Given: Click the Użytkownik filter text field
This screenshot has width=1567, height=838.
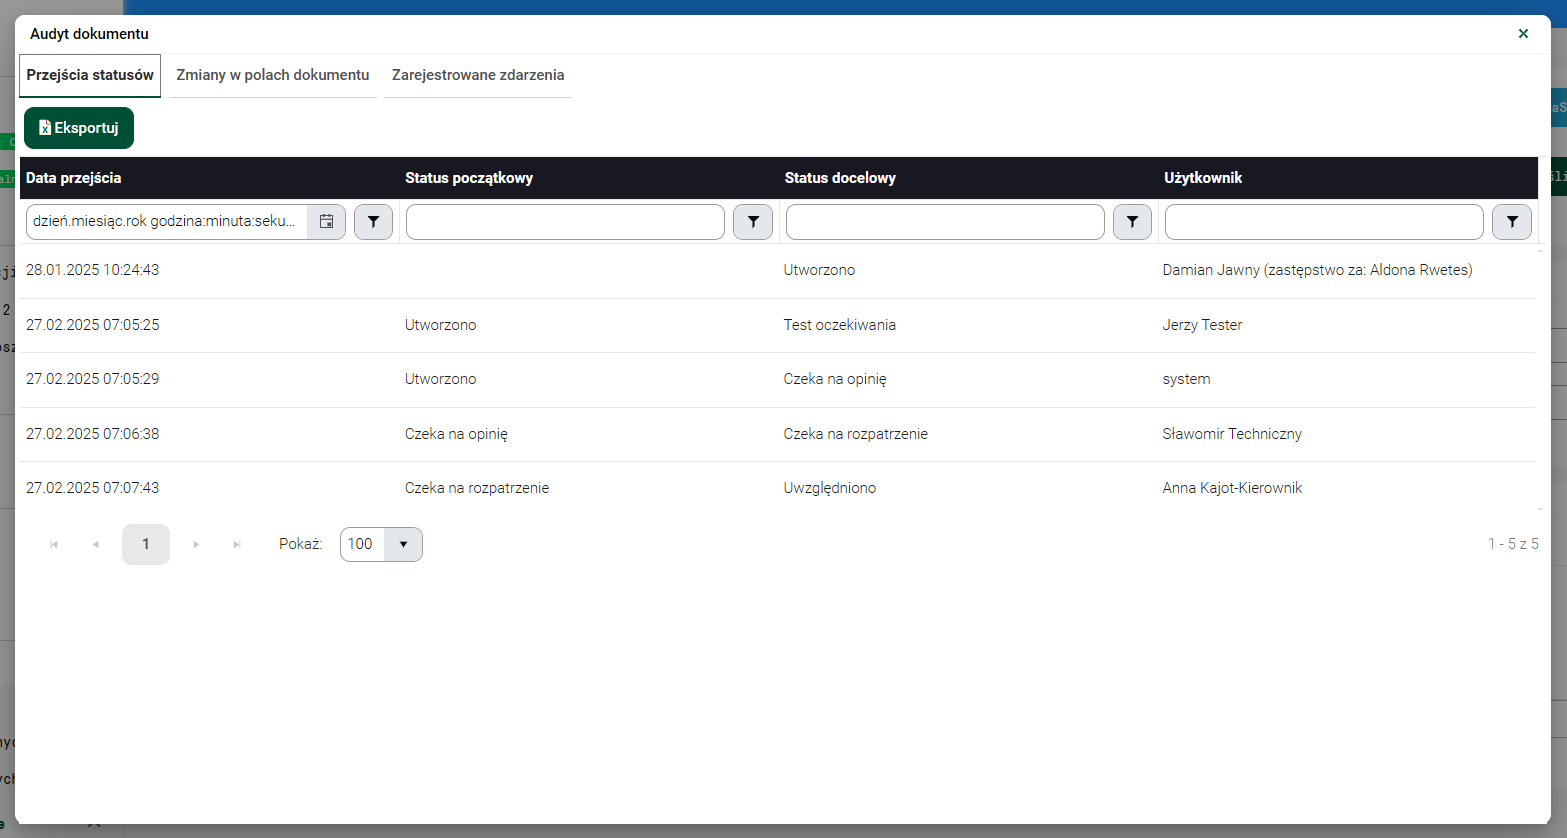Looking at the screenshot, I should pos(1323,222).
